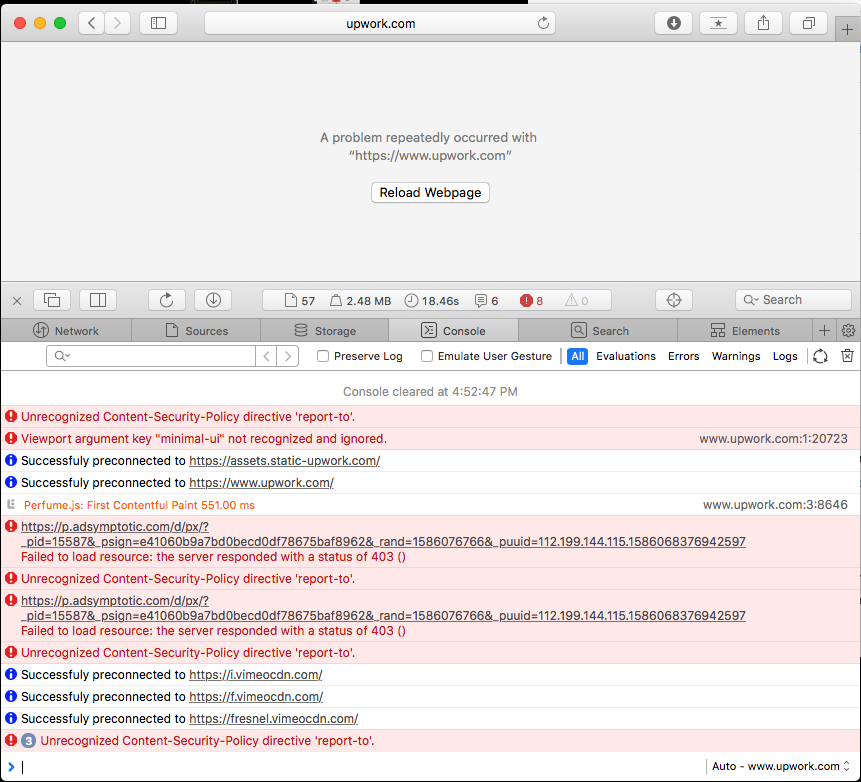Click the 2.48 MB transfer size indicator

click(360, 300)
